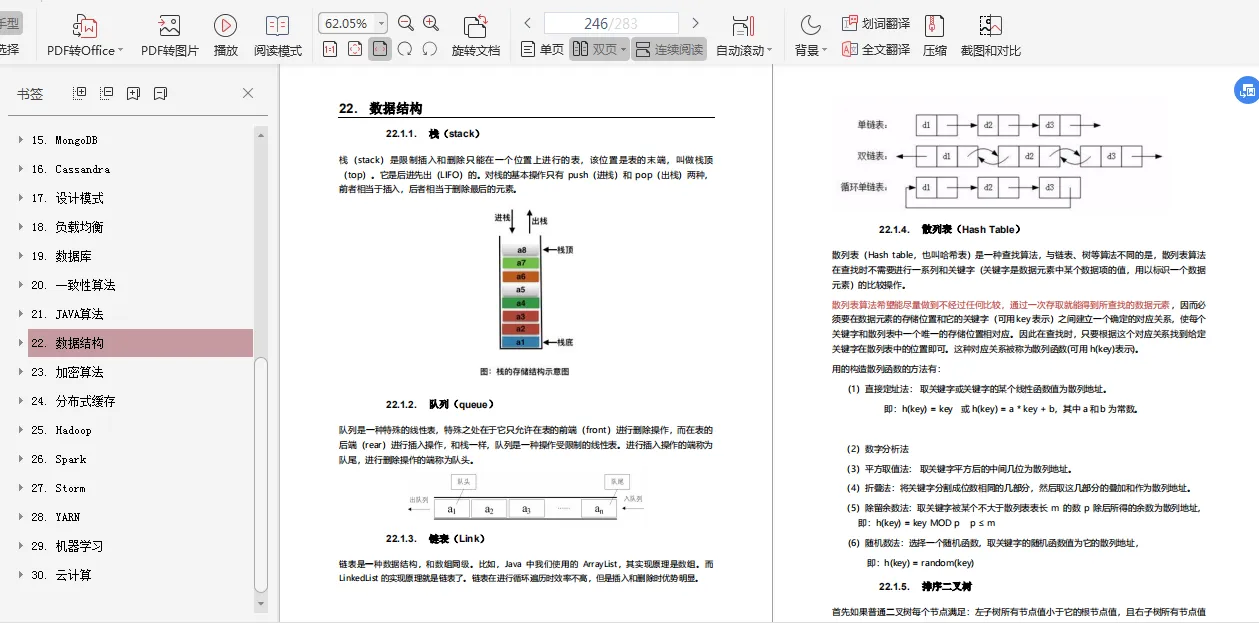1259x623 pixels.
Task: Click heading 22.1.1. 栈 (stack)
Action: pyautogui.click(x=433, y=133)
